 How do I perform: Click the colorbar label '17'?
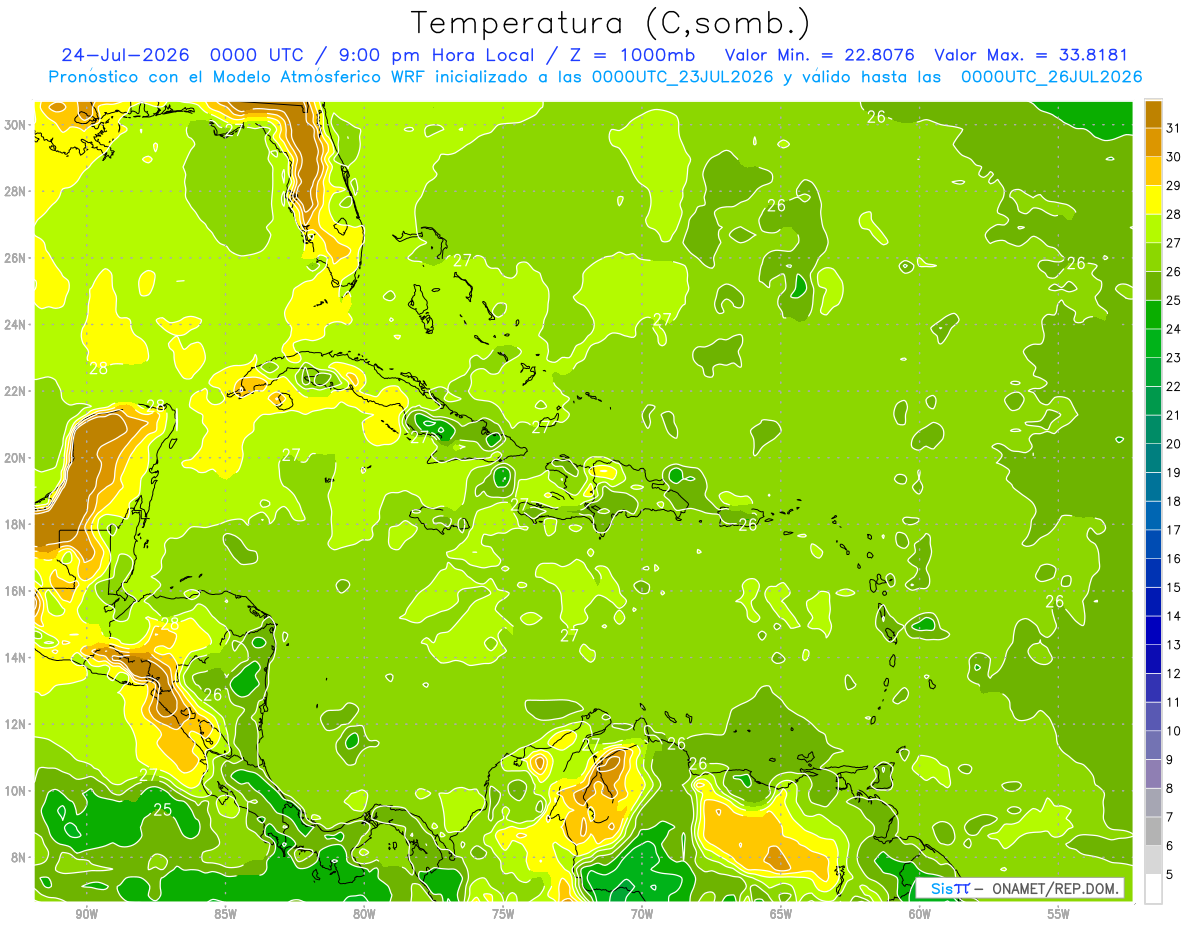click(x=1174, y=530)
